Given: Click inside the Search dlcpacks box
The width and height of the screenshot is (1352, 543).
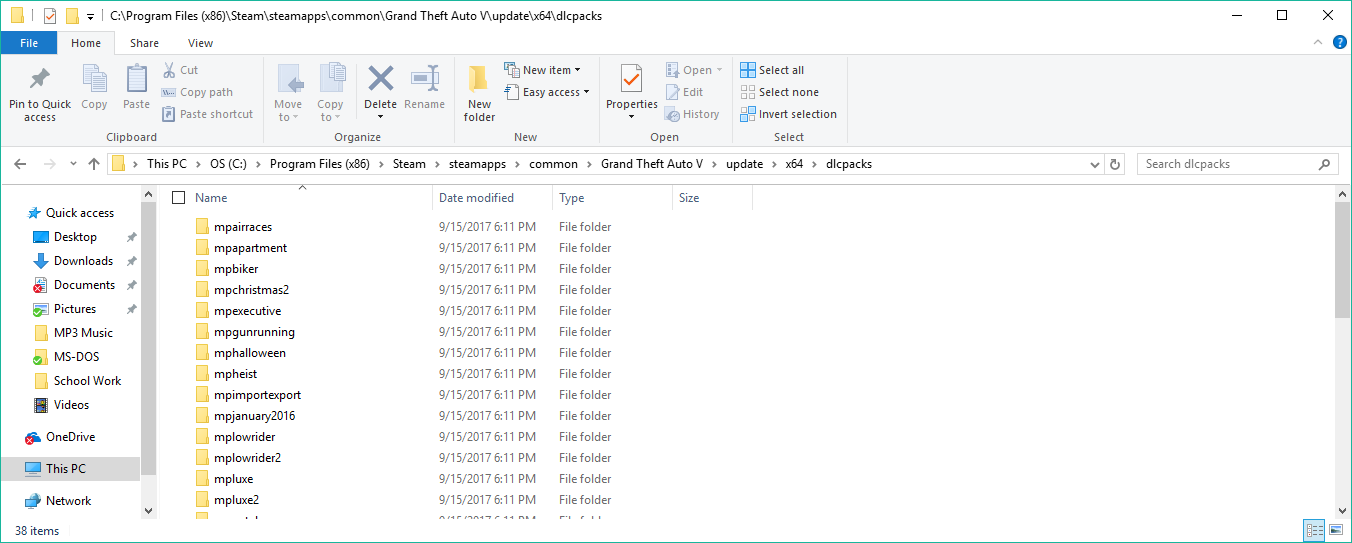Looking at the screenshot, I should [x=1228, y=164].
